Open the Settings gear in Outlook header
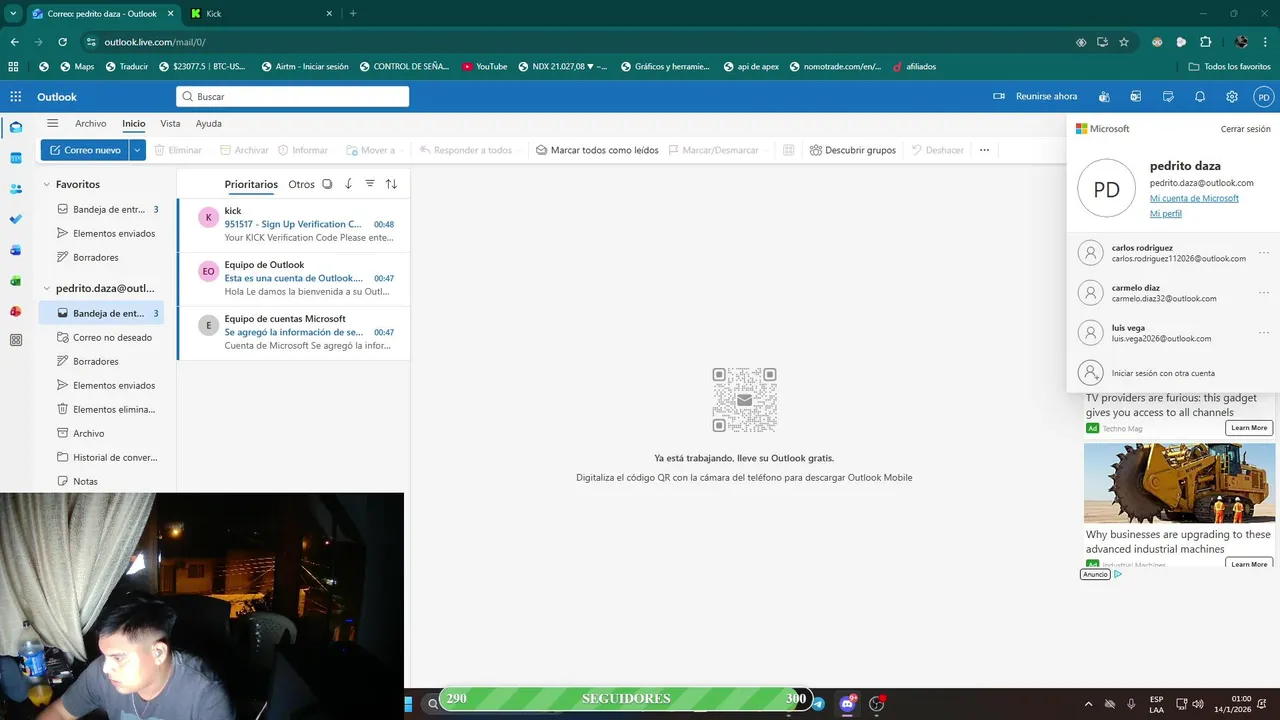The height and width of the screenshot is (720, 1280). click(1232, 97)
